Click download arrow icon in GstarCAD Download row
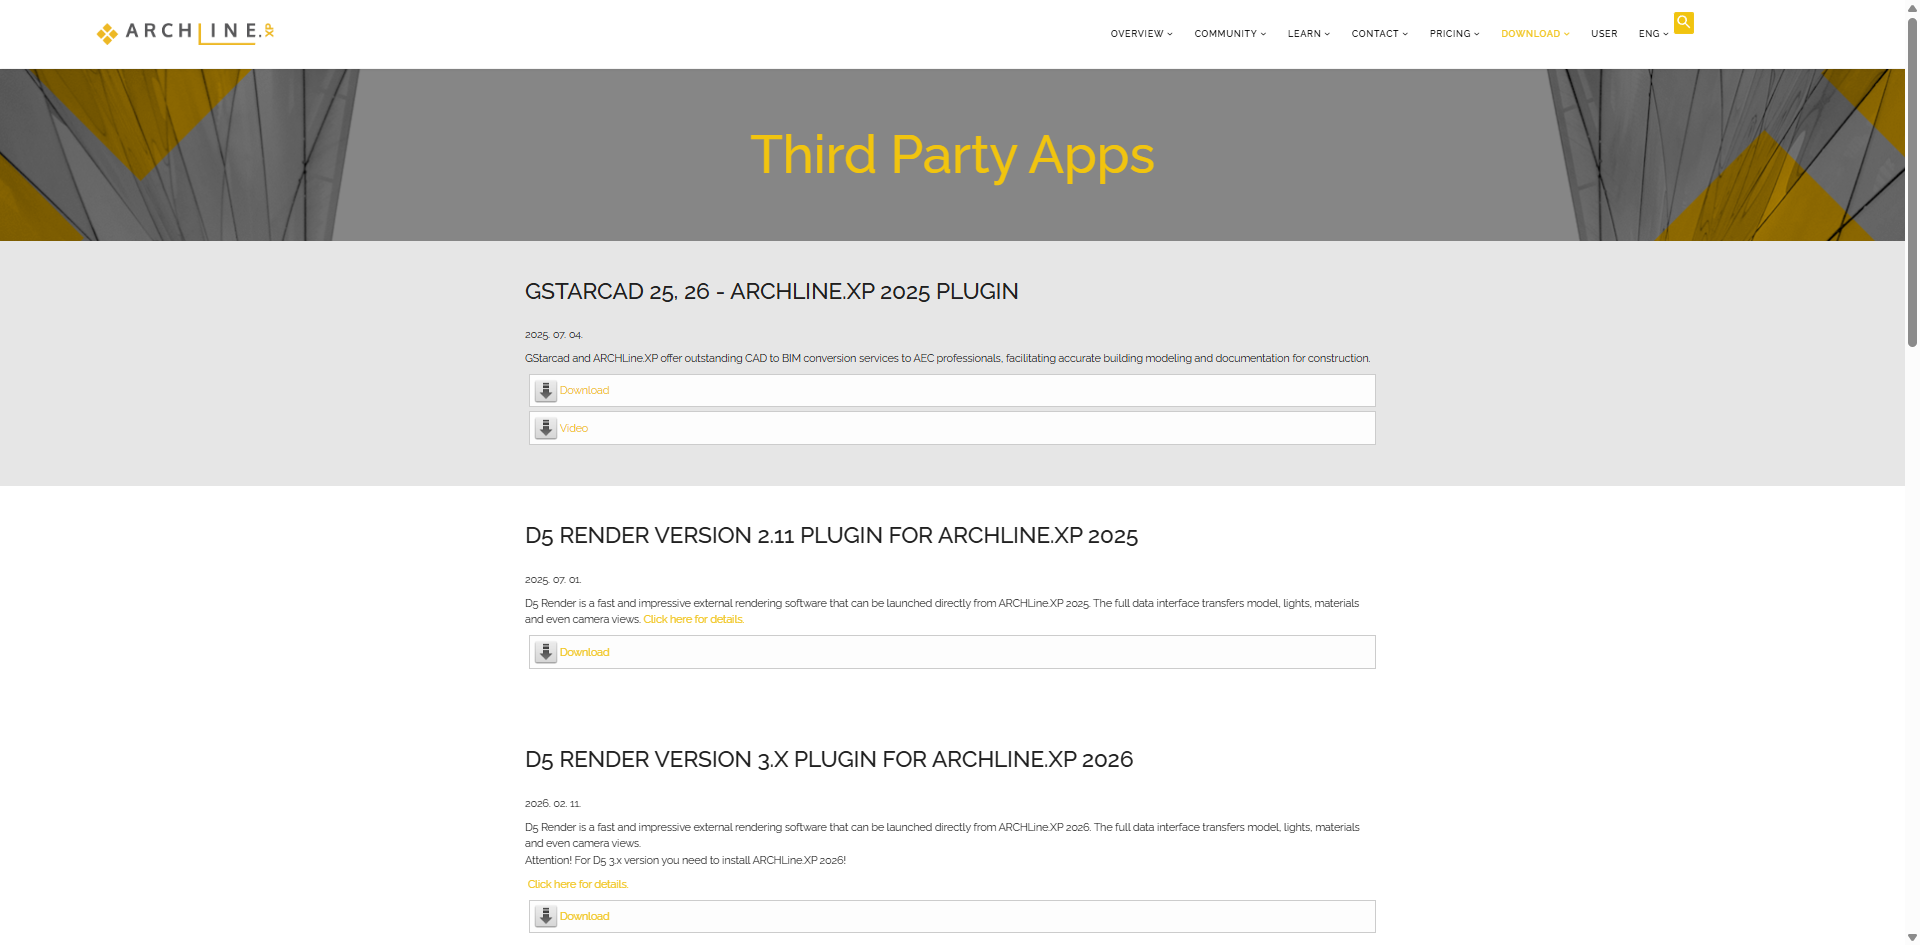This screenshot has width=1920, height=945. coord(545,391)
